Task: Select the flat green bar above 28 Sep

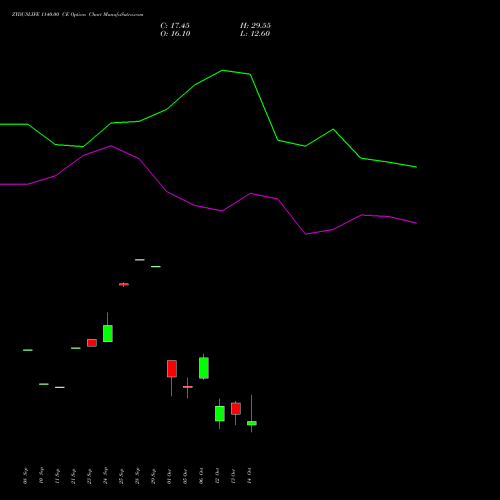Action: (x=140, y=260)
